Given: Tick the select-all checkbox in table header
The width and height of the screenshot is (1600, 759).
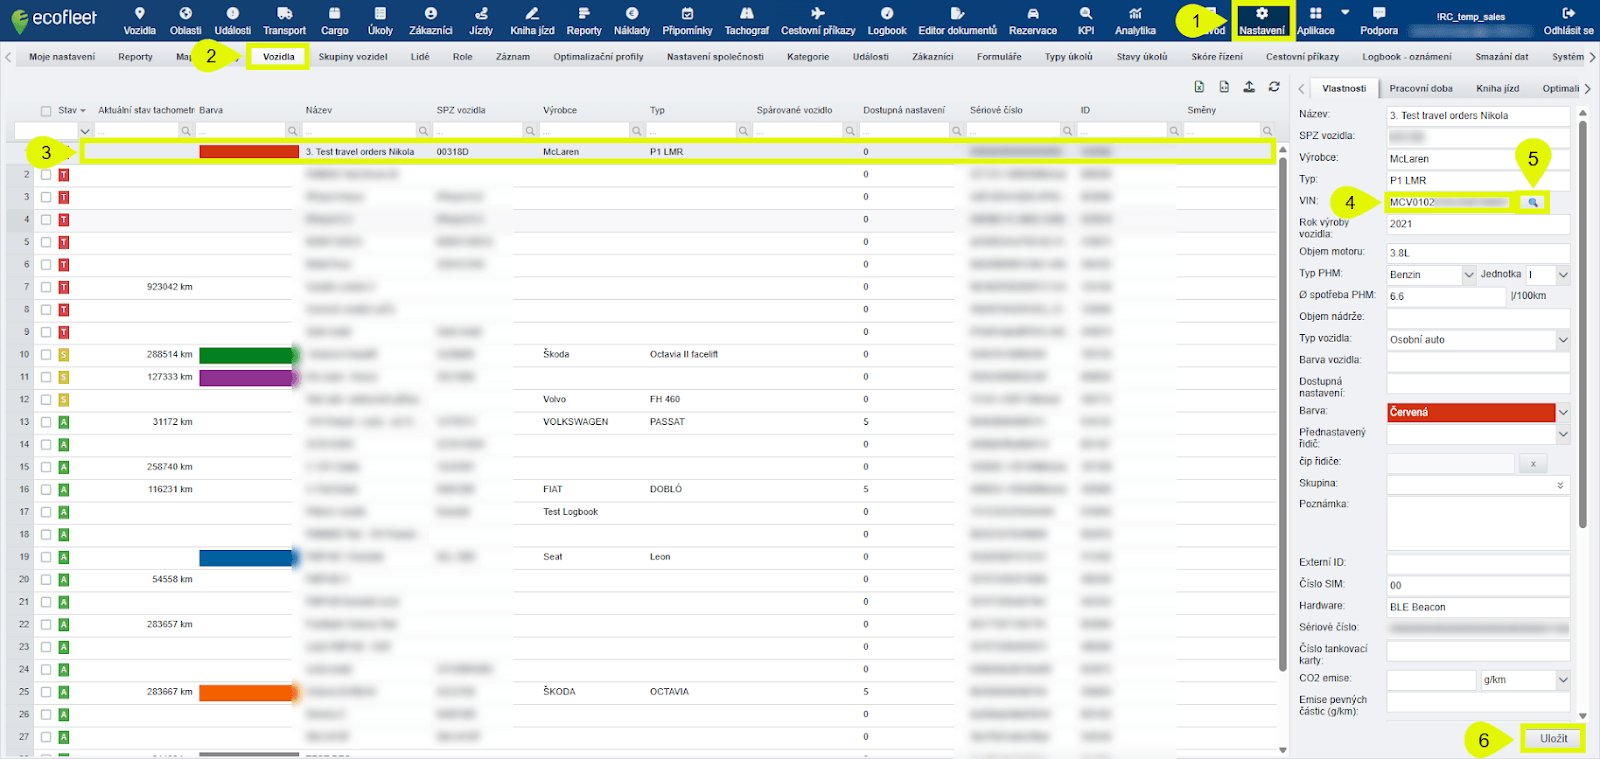Looking at the screenshot, I should 46,111.
